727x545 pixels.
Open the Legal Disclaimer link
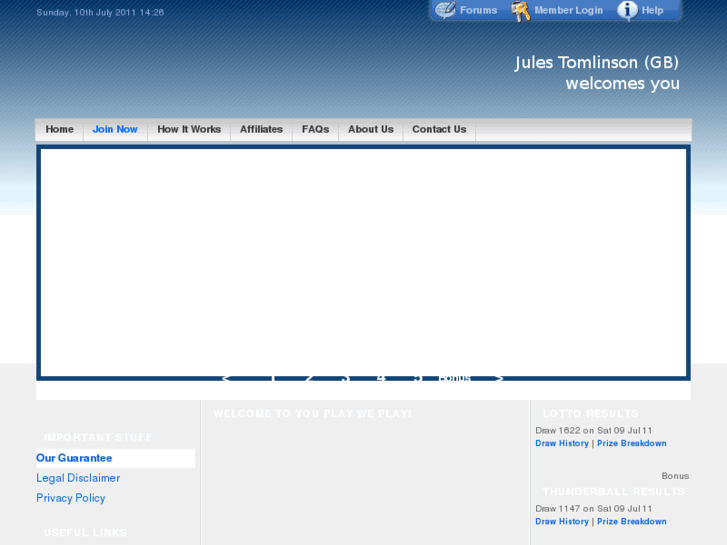pos(78,478)
